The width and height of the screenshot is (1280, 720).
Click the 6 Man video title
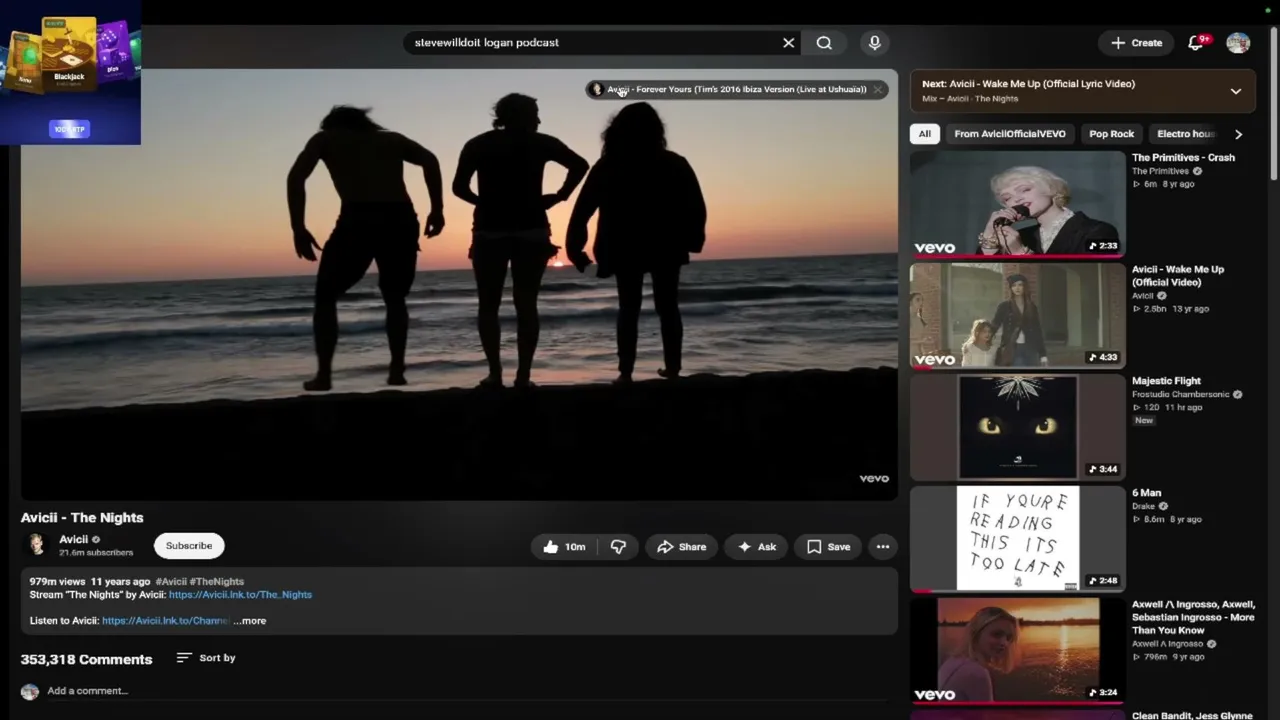tap(1146, 493)
